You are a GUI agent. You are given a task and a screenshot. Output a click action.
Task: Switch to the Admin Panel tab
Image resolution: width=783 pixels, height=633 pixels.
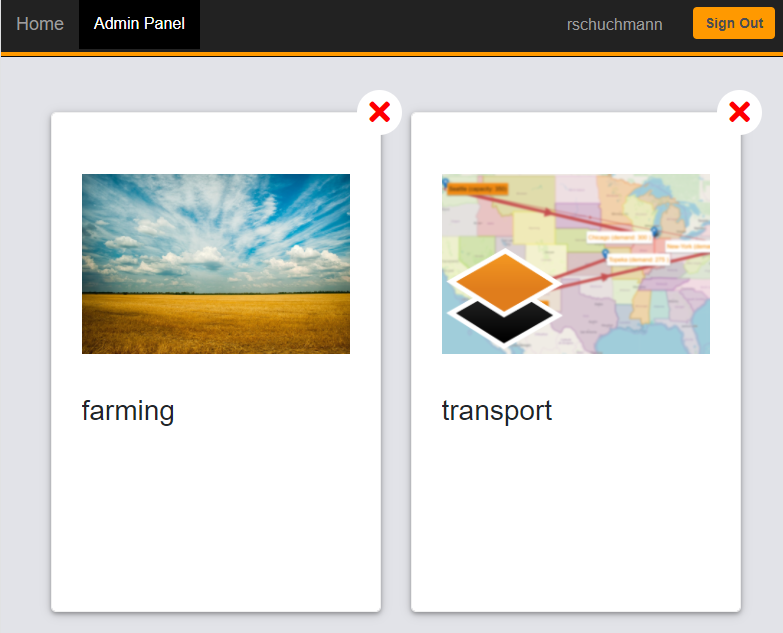tap(139, 24)
